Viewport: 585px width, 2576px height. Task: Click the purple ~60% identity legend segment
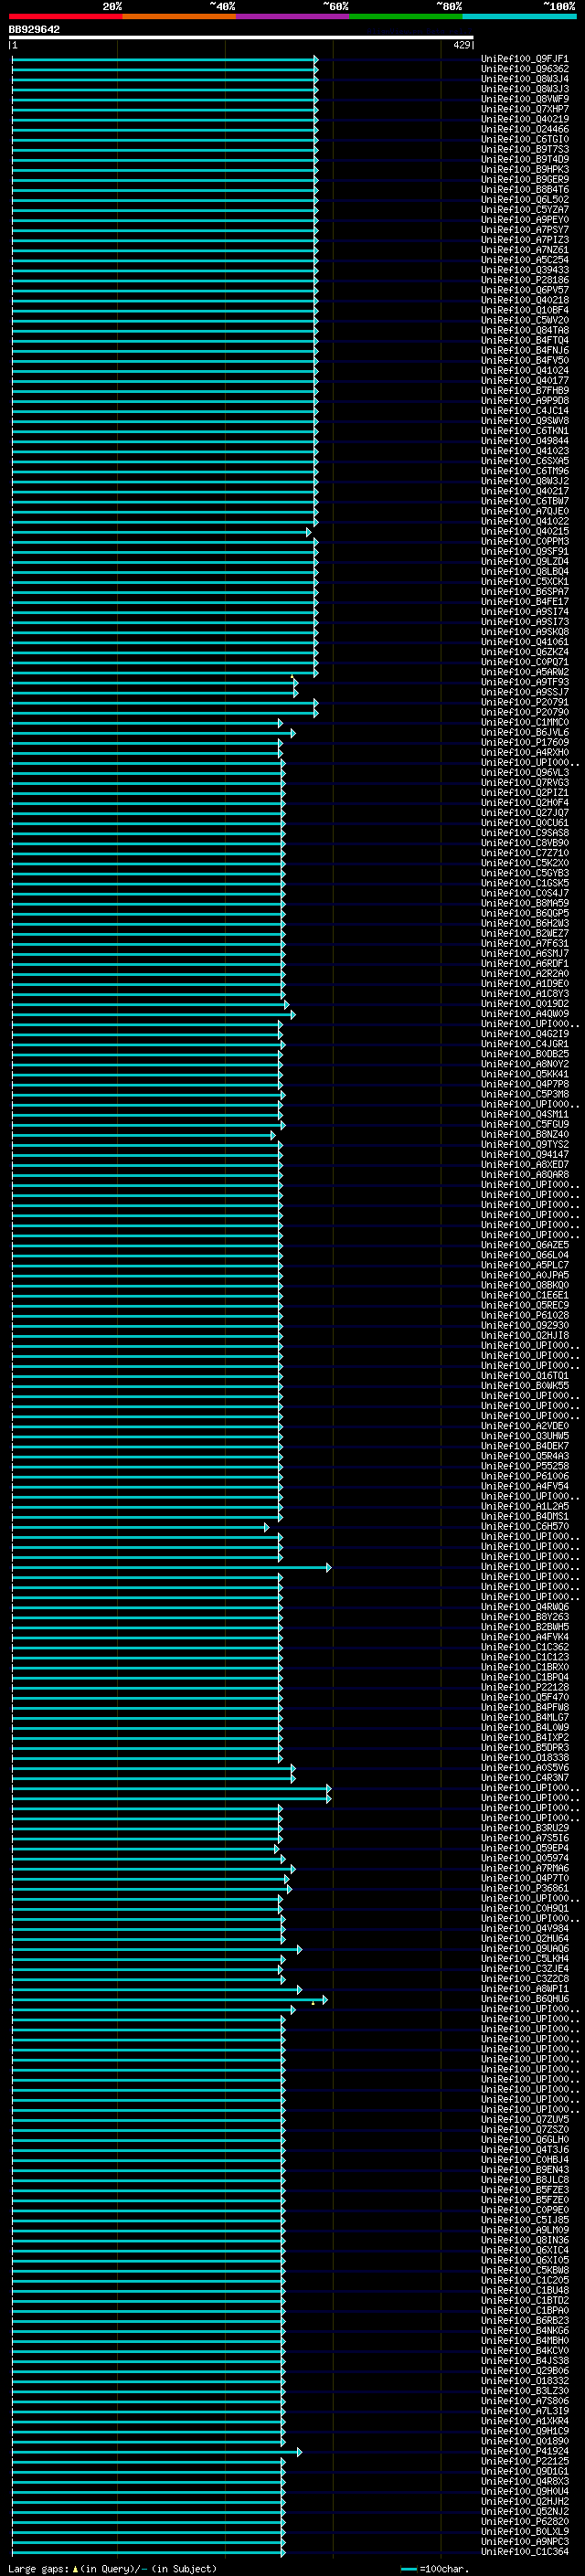click(x=292, y=17)
